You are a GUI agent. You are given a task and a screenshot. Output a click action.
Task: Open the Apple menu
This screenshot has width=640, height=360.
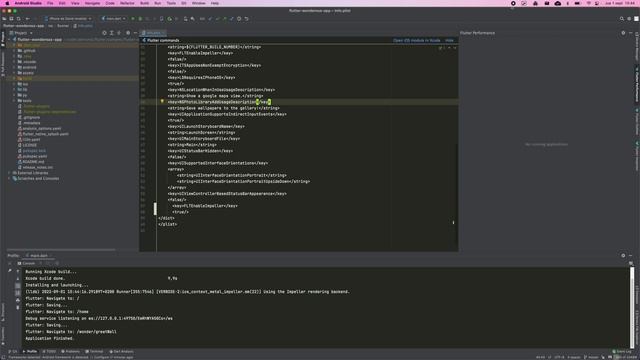tap(7, 3)
